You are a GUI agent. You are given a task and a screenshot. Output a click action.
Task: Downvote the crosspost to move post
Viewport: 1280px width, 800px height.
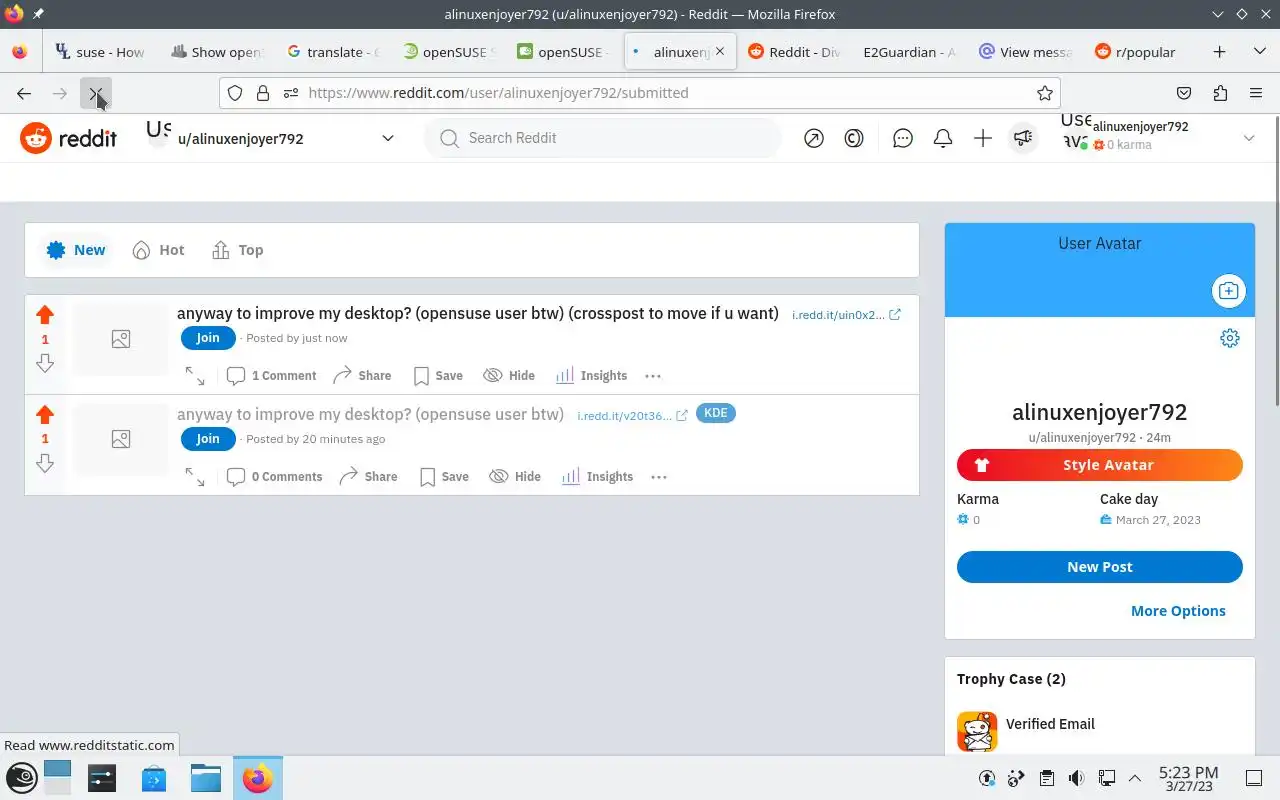[x=45, y=363]
